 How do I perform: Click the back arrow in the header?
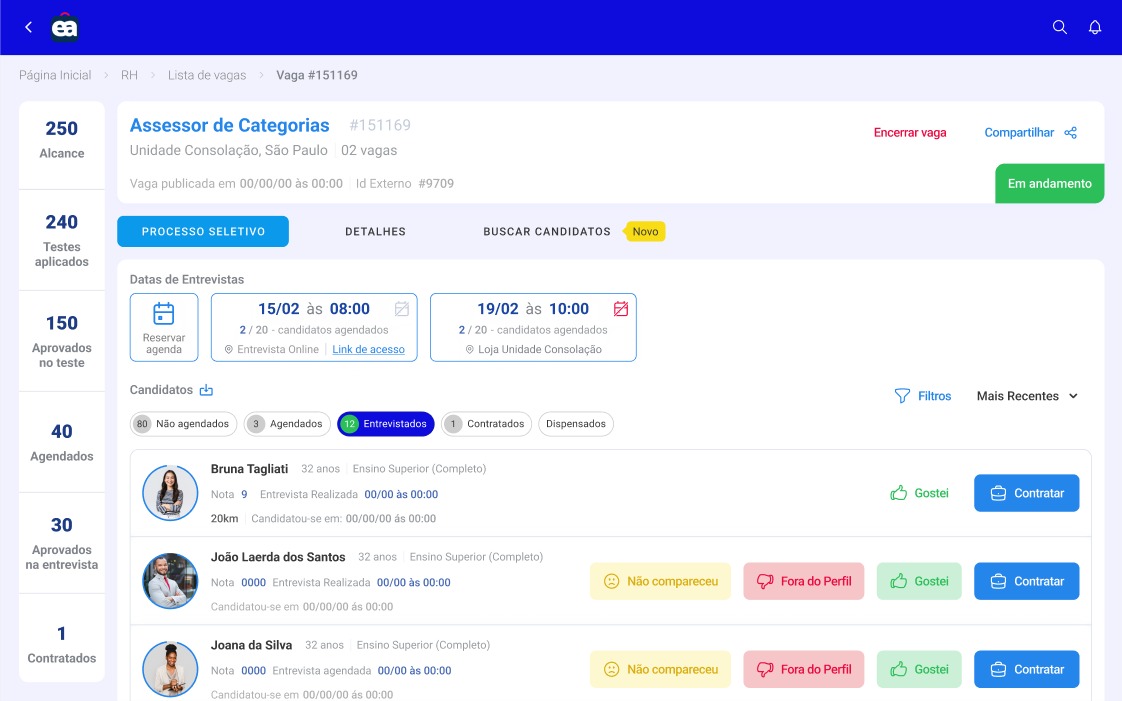click(x=28, y=27)
